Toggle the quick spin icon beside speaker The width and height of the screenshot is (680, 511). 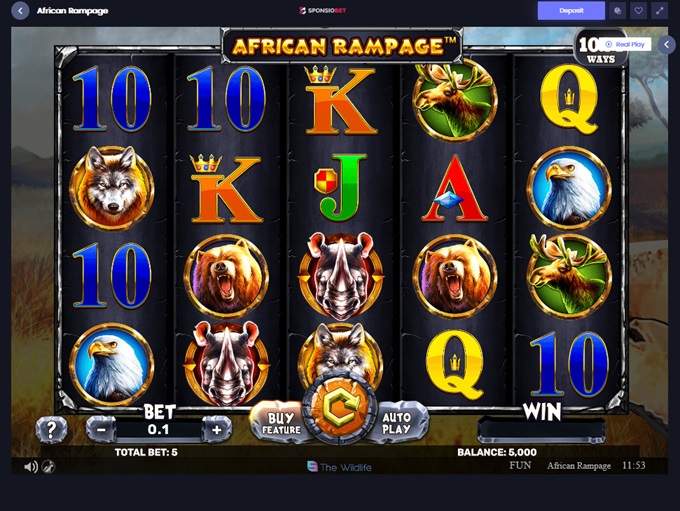[x=49, y=467]
